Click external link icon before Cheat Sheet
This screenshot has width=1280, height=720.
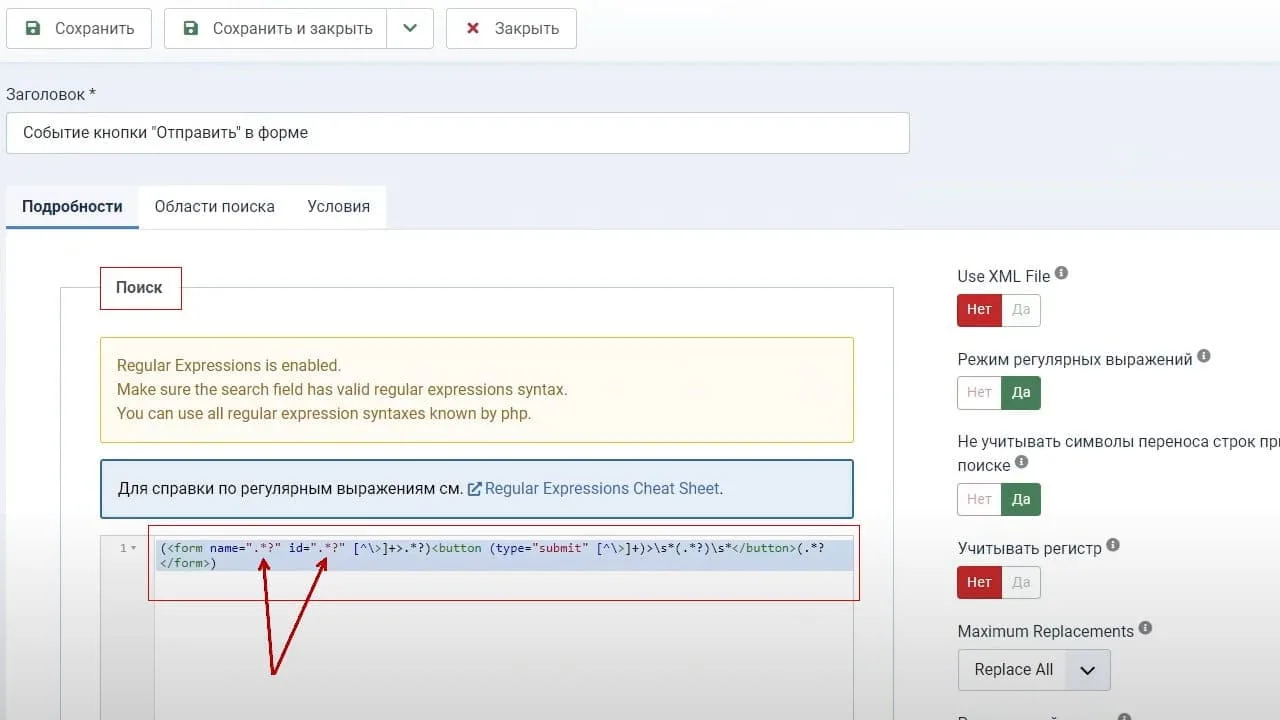(x=475, y=489)
